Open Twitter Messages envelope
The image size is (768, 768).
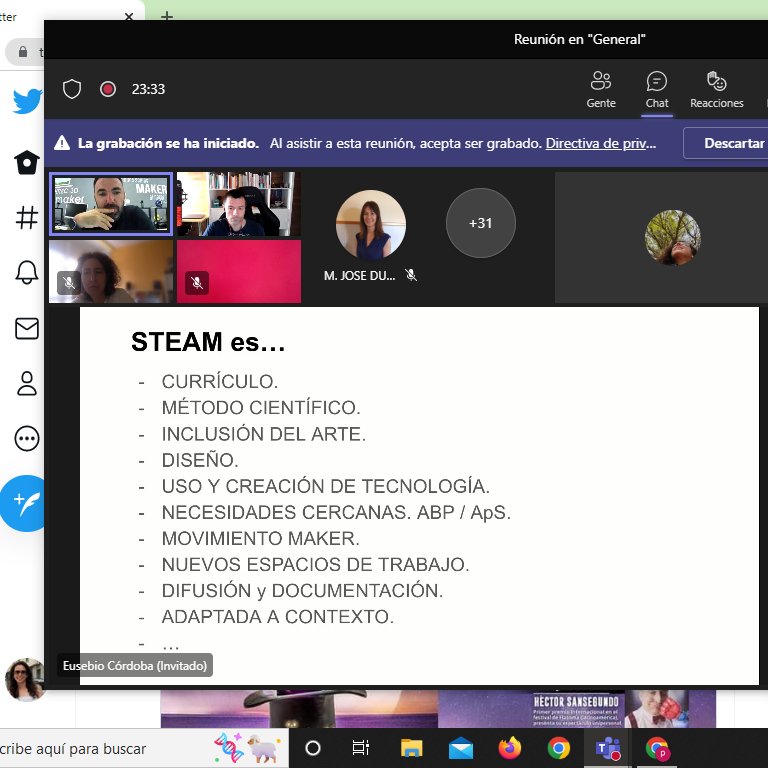[27, 329]
